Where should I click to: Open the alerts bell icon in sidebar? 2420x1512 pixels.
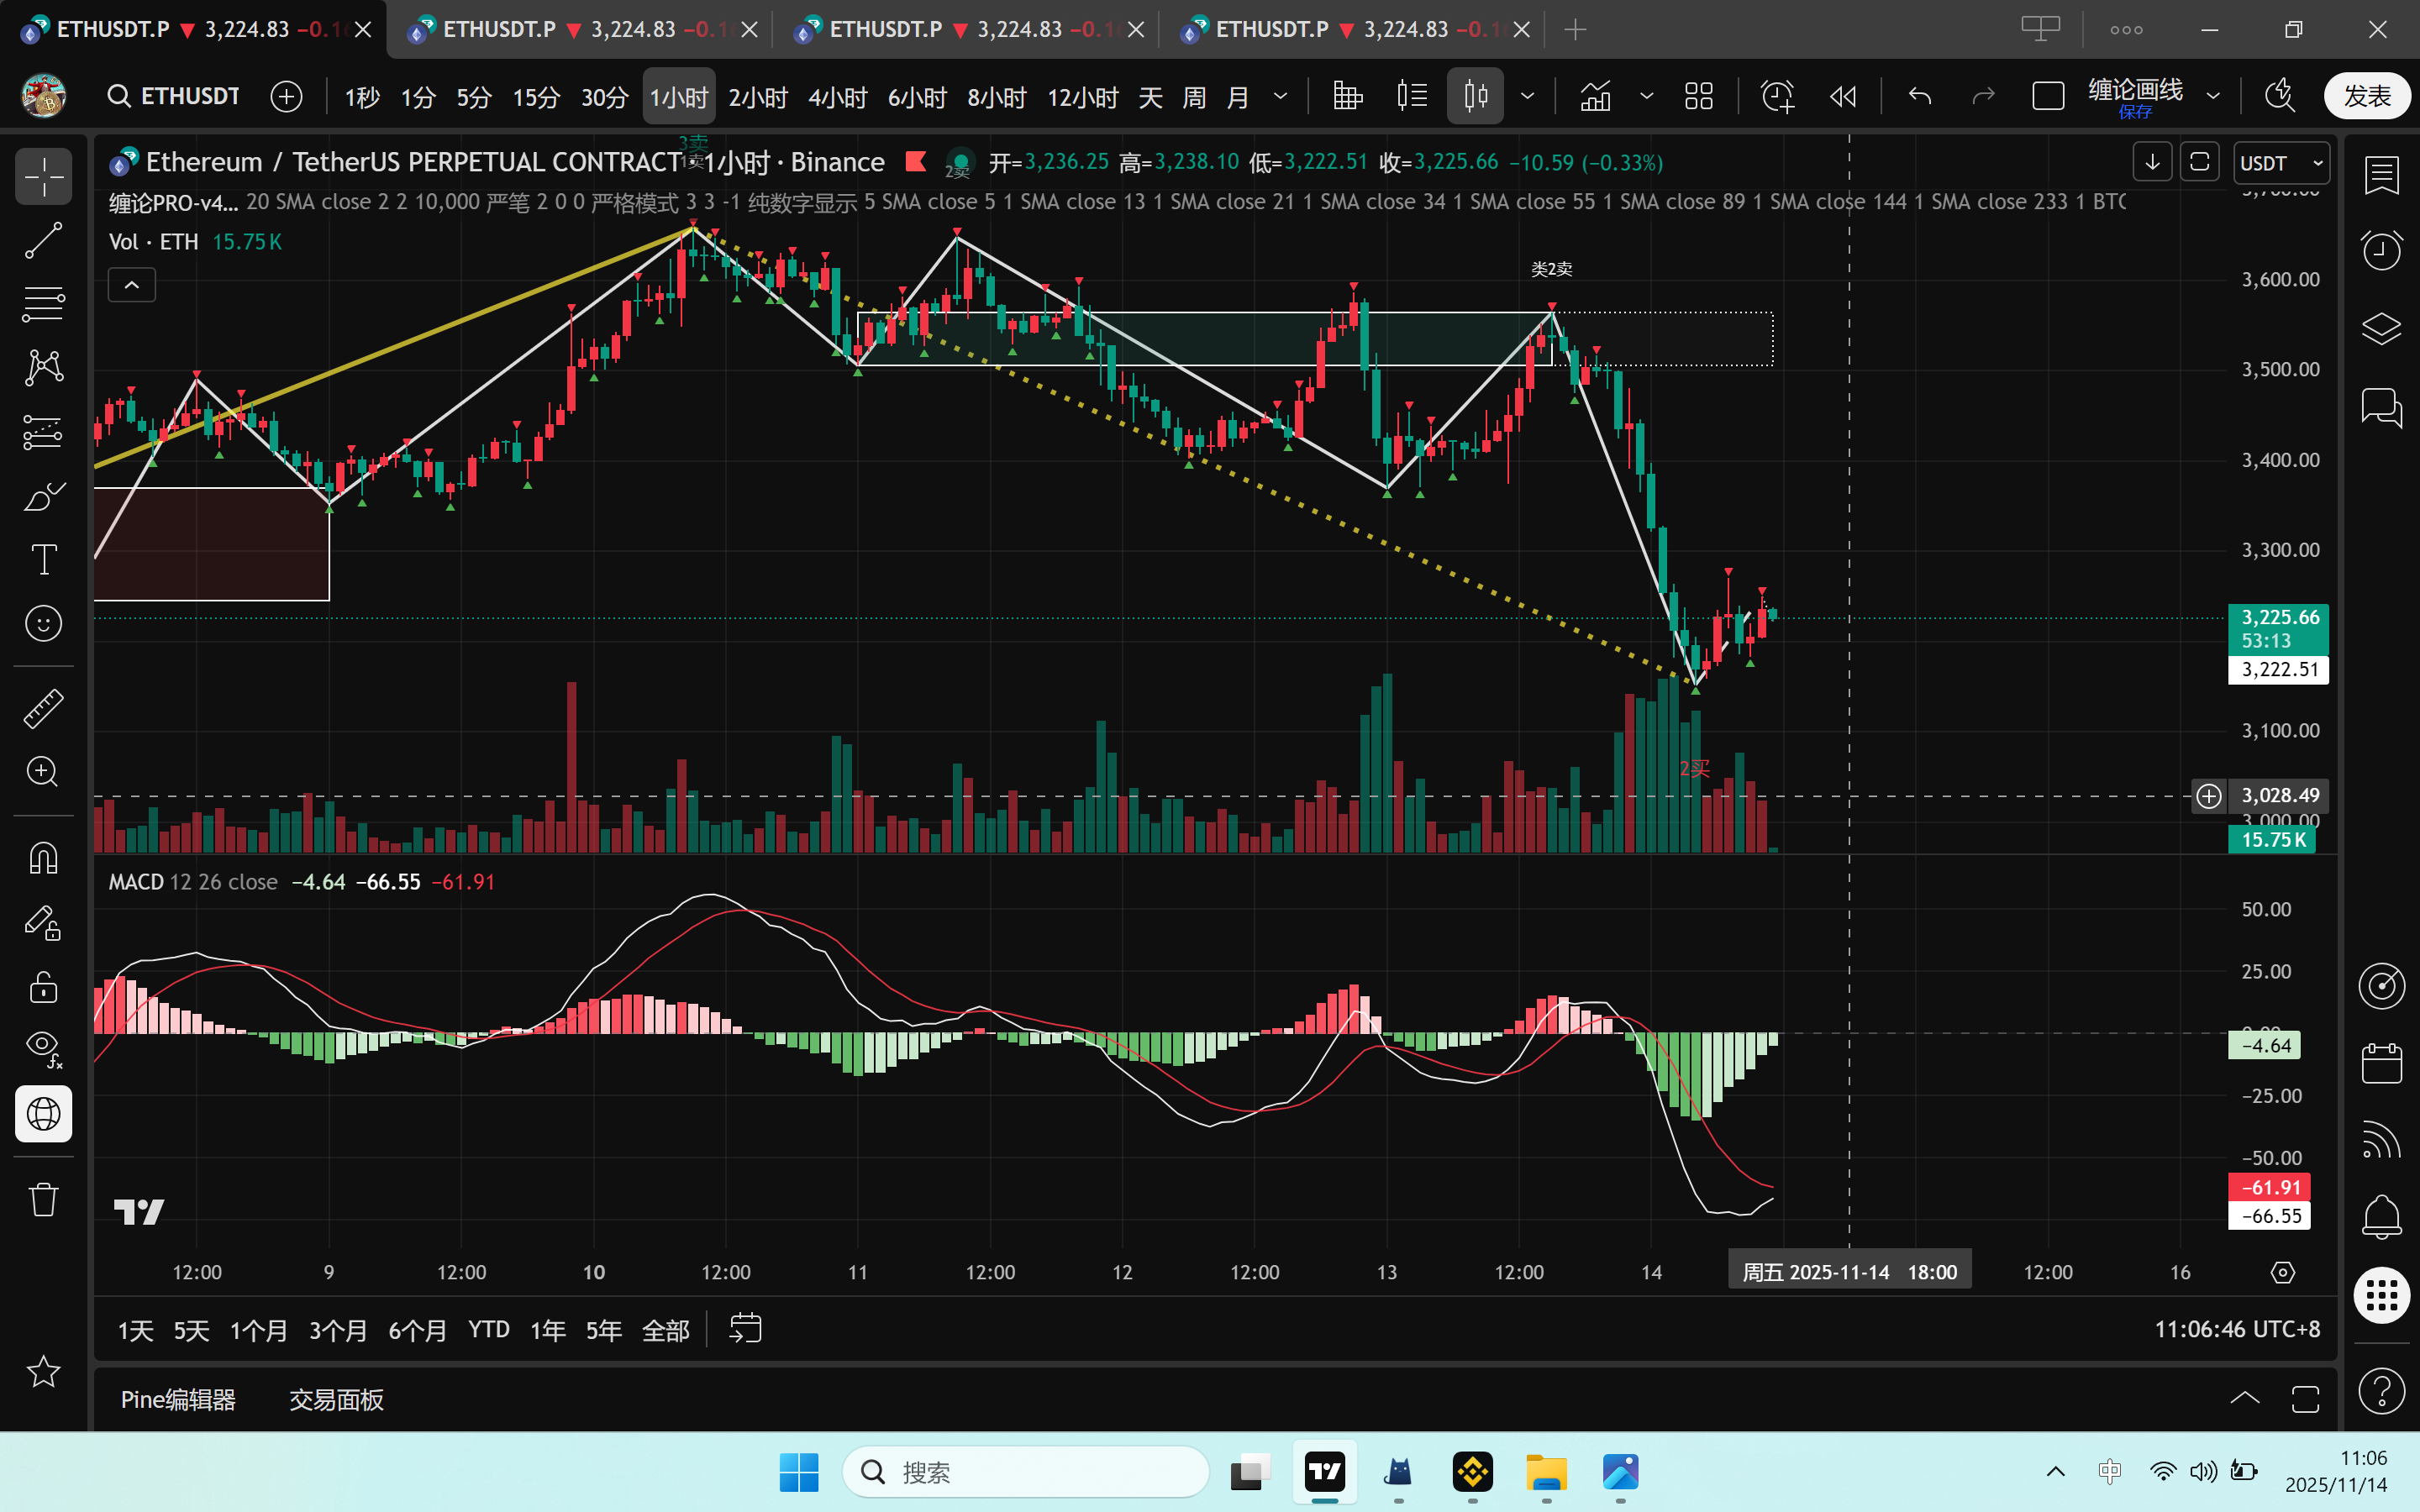click(x=2381, y=1216)
